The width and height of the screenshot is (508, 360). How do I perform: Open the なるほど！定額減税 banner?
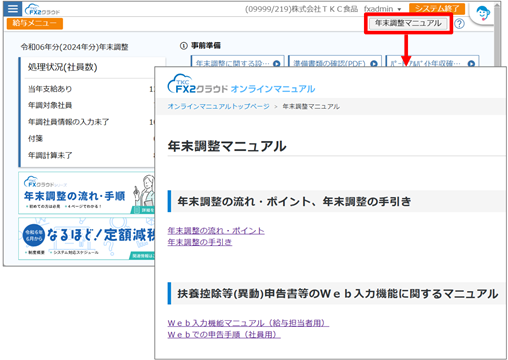[87, 238]
